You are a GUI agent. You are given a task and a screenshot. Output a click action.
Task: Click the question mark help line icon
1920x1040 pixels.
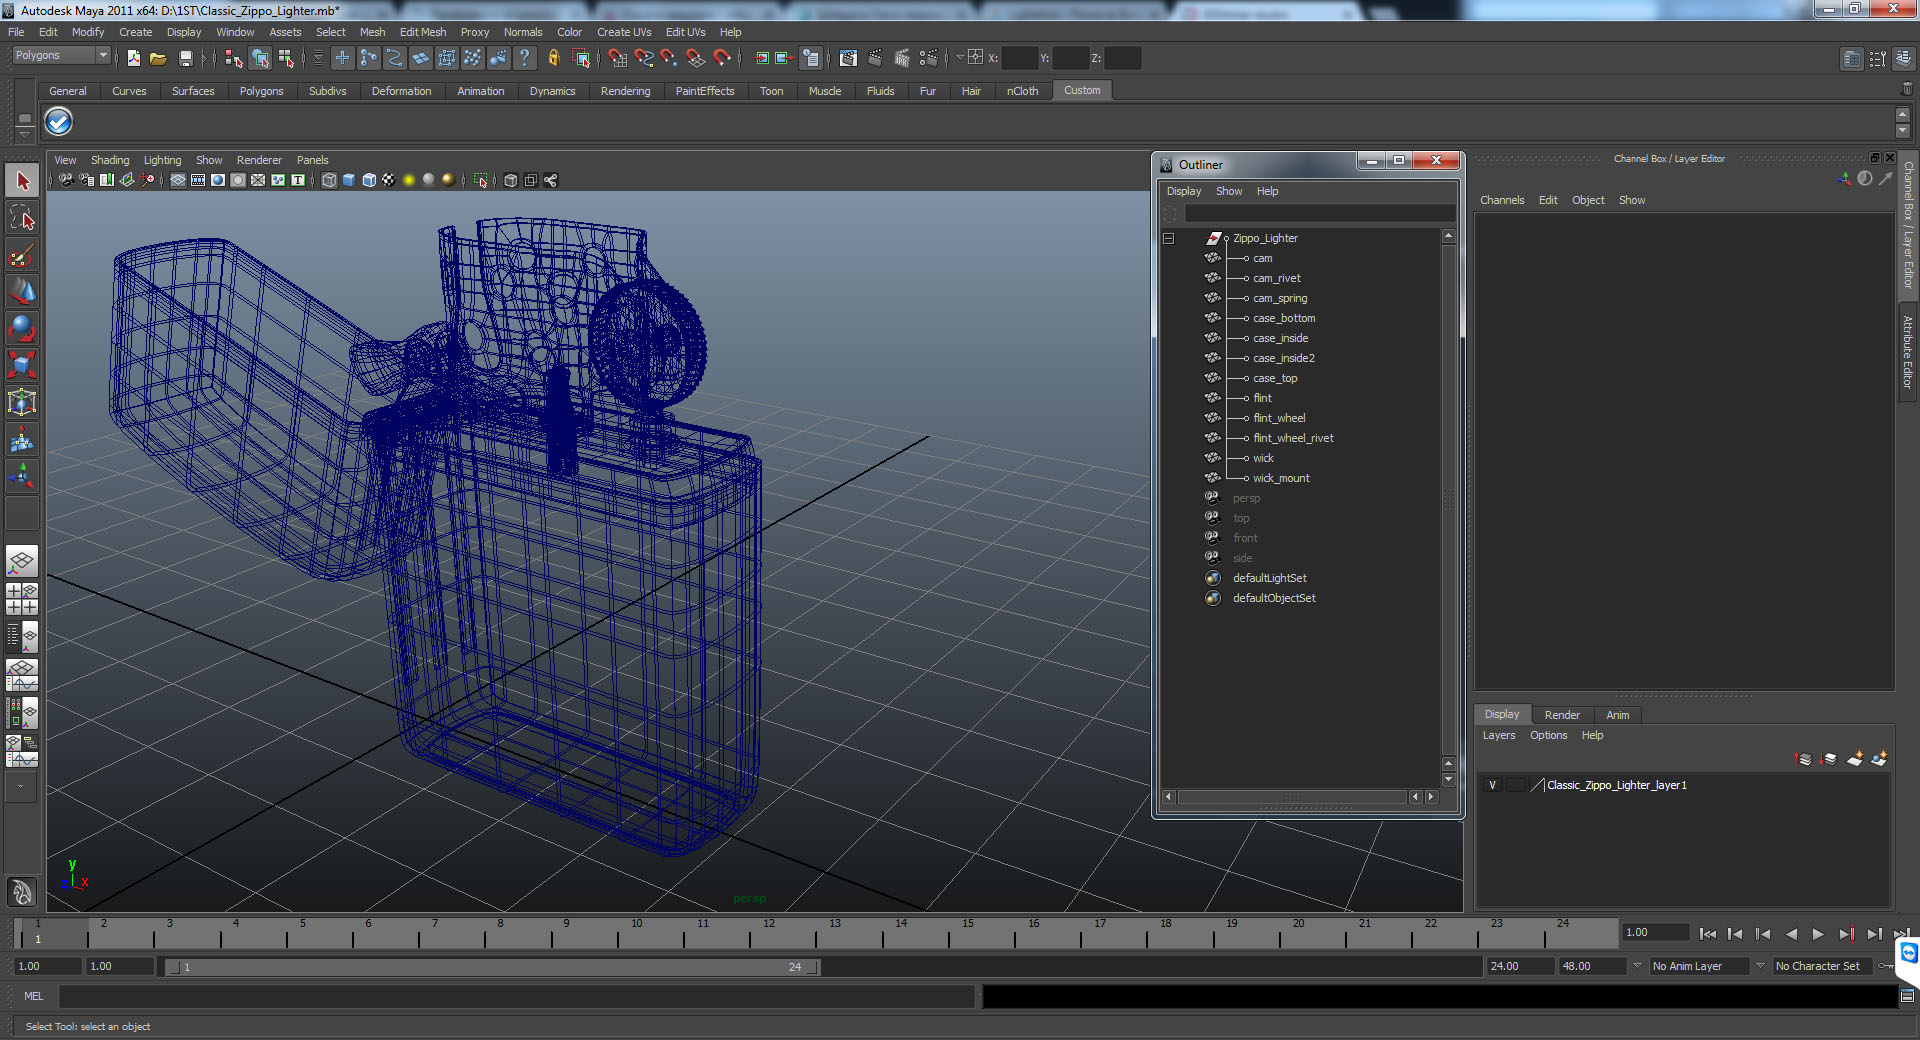pyautogui.click(x=524, y=58)
